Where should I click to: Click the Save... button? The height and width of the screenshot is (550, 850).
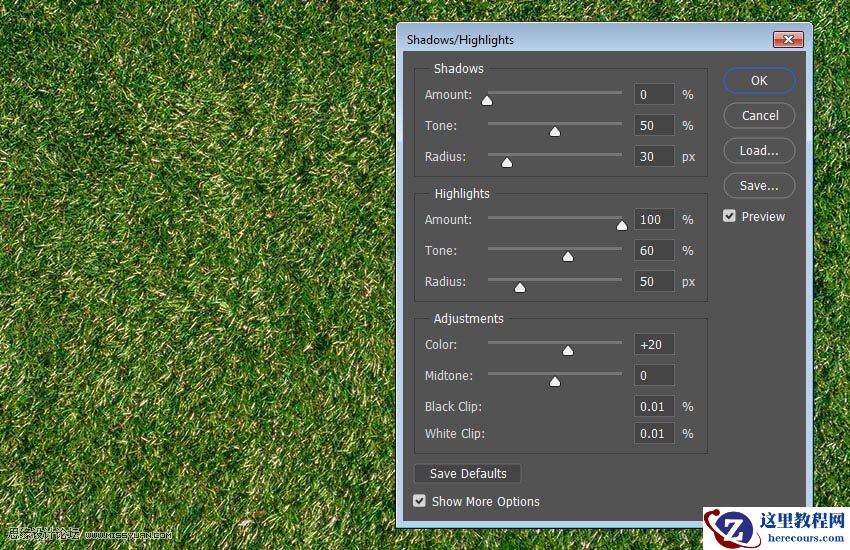pyautogui.click(x=759, y=185)
